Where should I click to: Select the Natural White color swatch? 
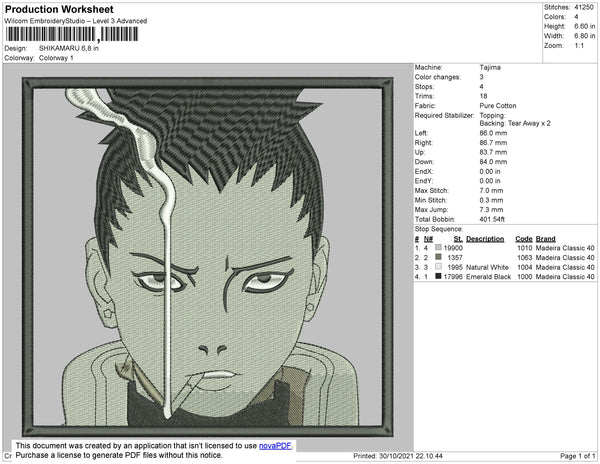click(x=438, y=267)
